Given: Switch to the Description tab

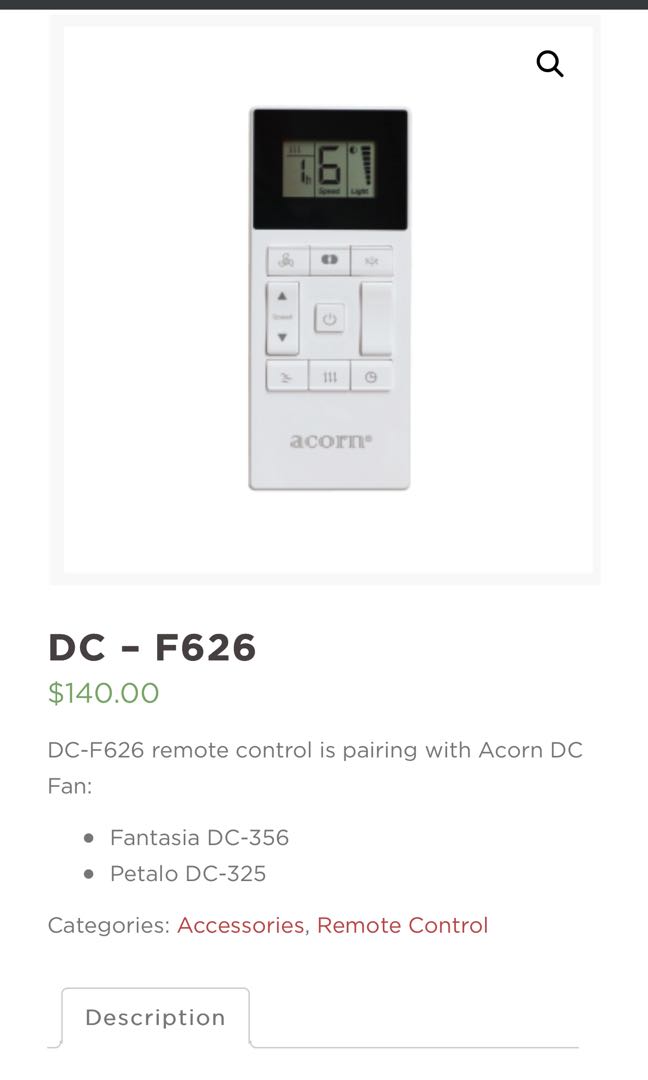Looking at the screenshot, I should tap(155, 1017).
